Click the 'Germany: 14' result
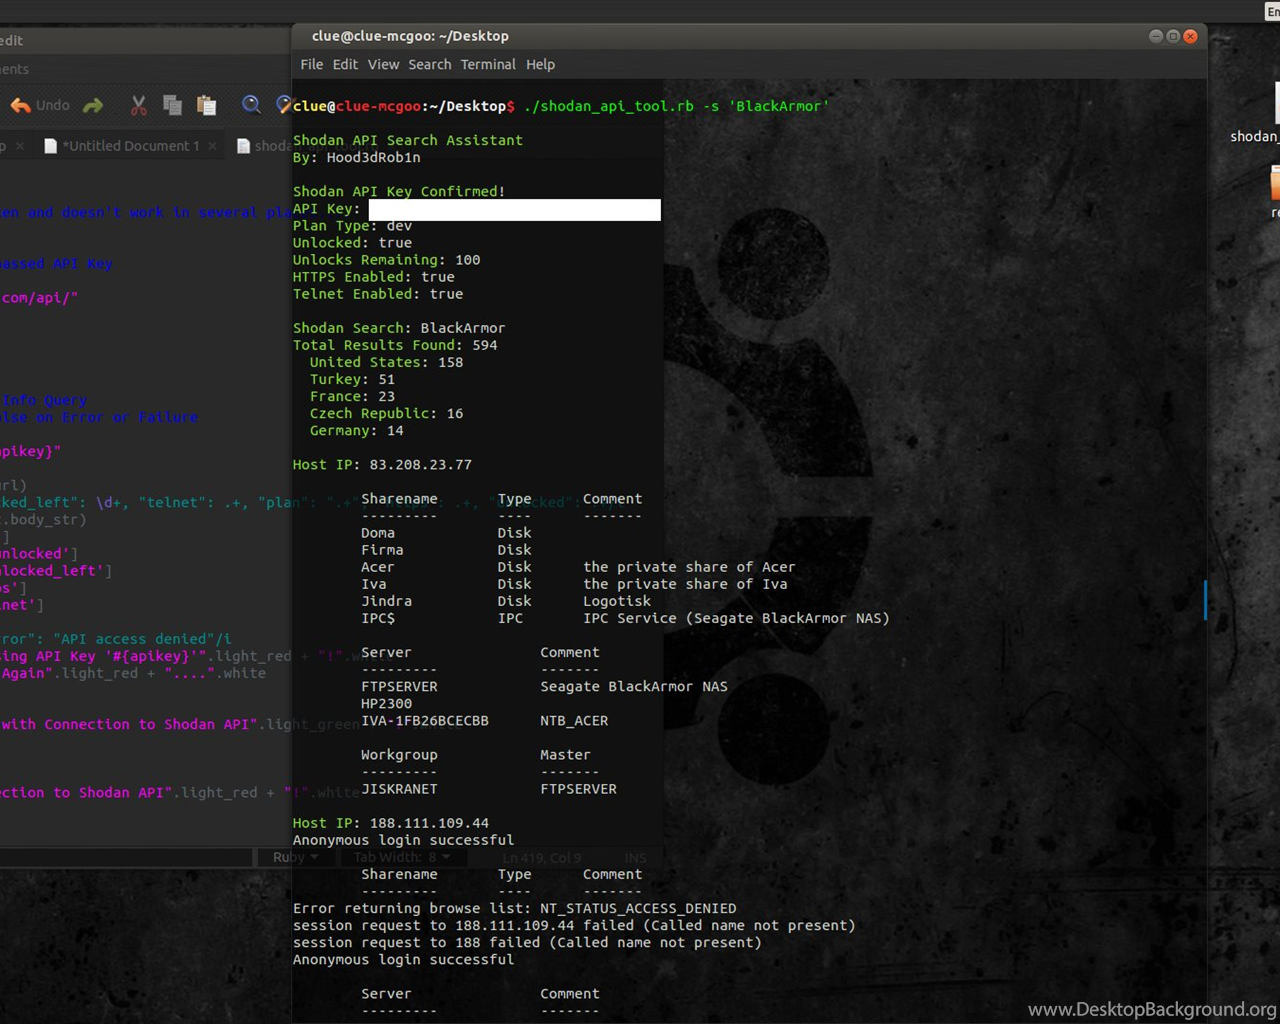The height and width of the screenshot is (1024, 1280). coord(357,430)
